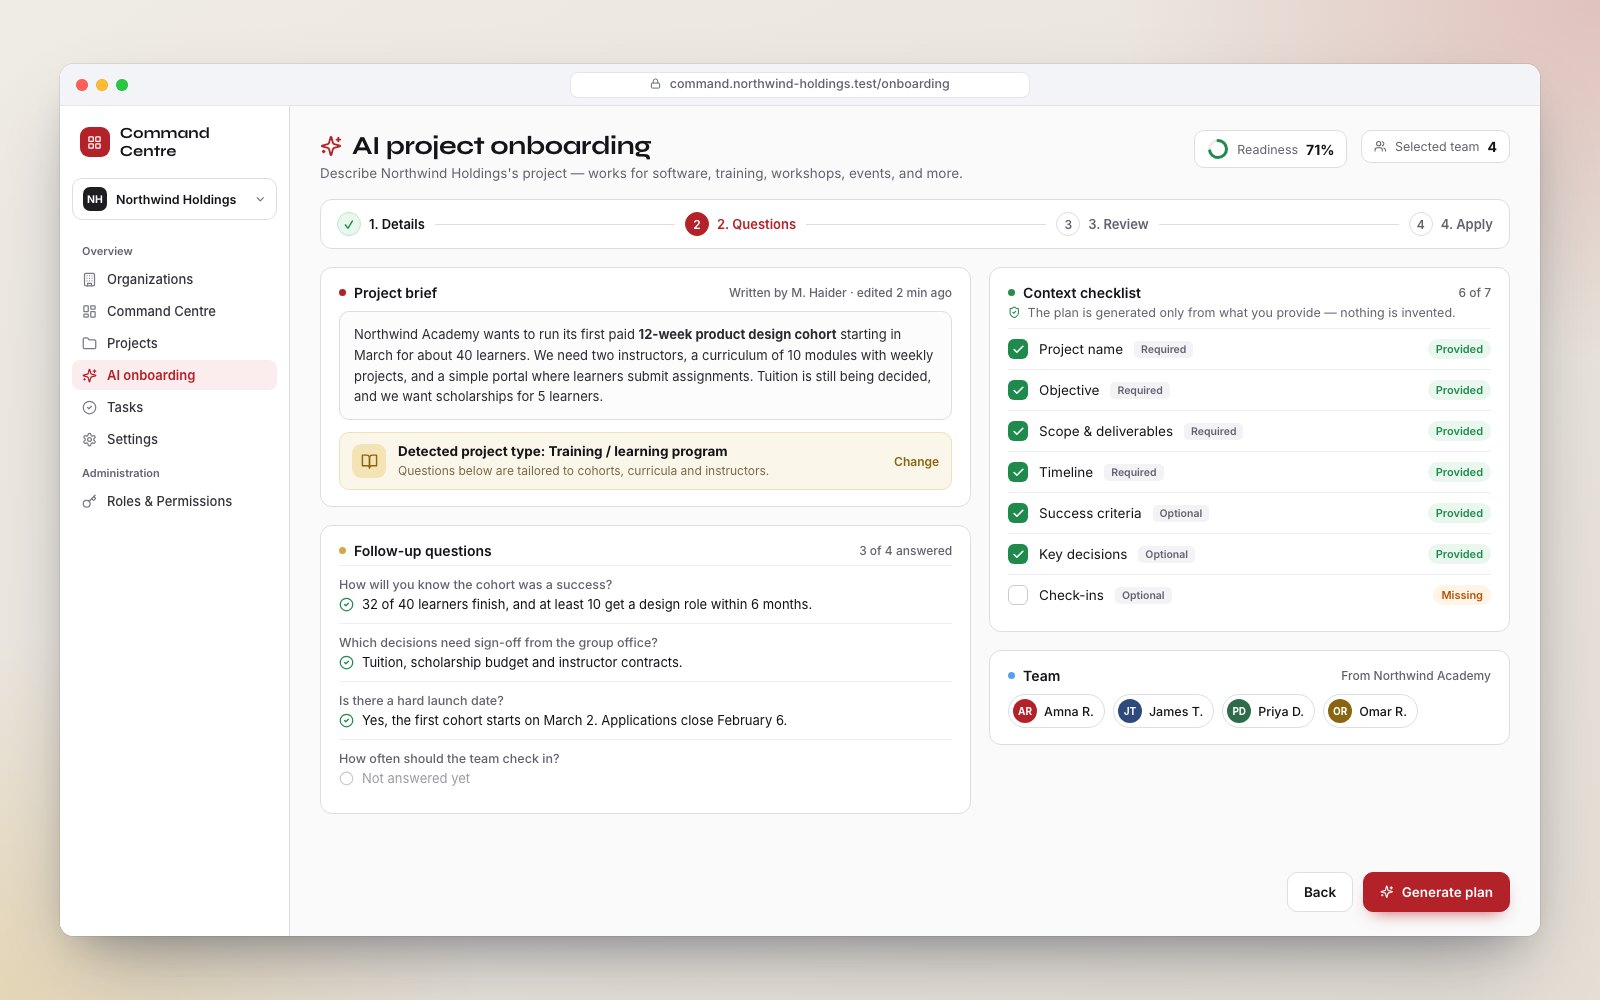This screenshot has width=1600, height=1000.
Task: Click the Tasks check-circle icon
Action: [89, 407]
